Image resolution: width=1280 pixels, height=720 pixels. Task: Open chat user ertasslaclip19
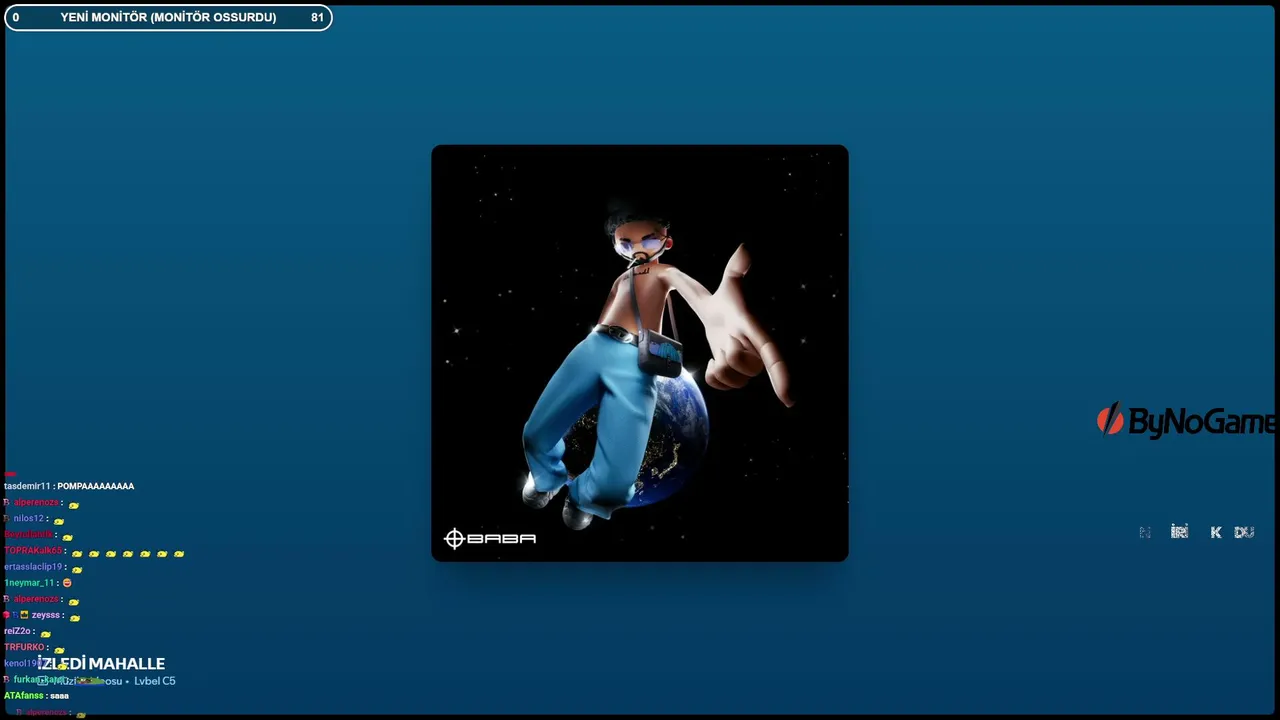[33, 567]
